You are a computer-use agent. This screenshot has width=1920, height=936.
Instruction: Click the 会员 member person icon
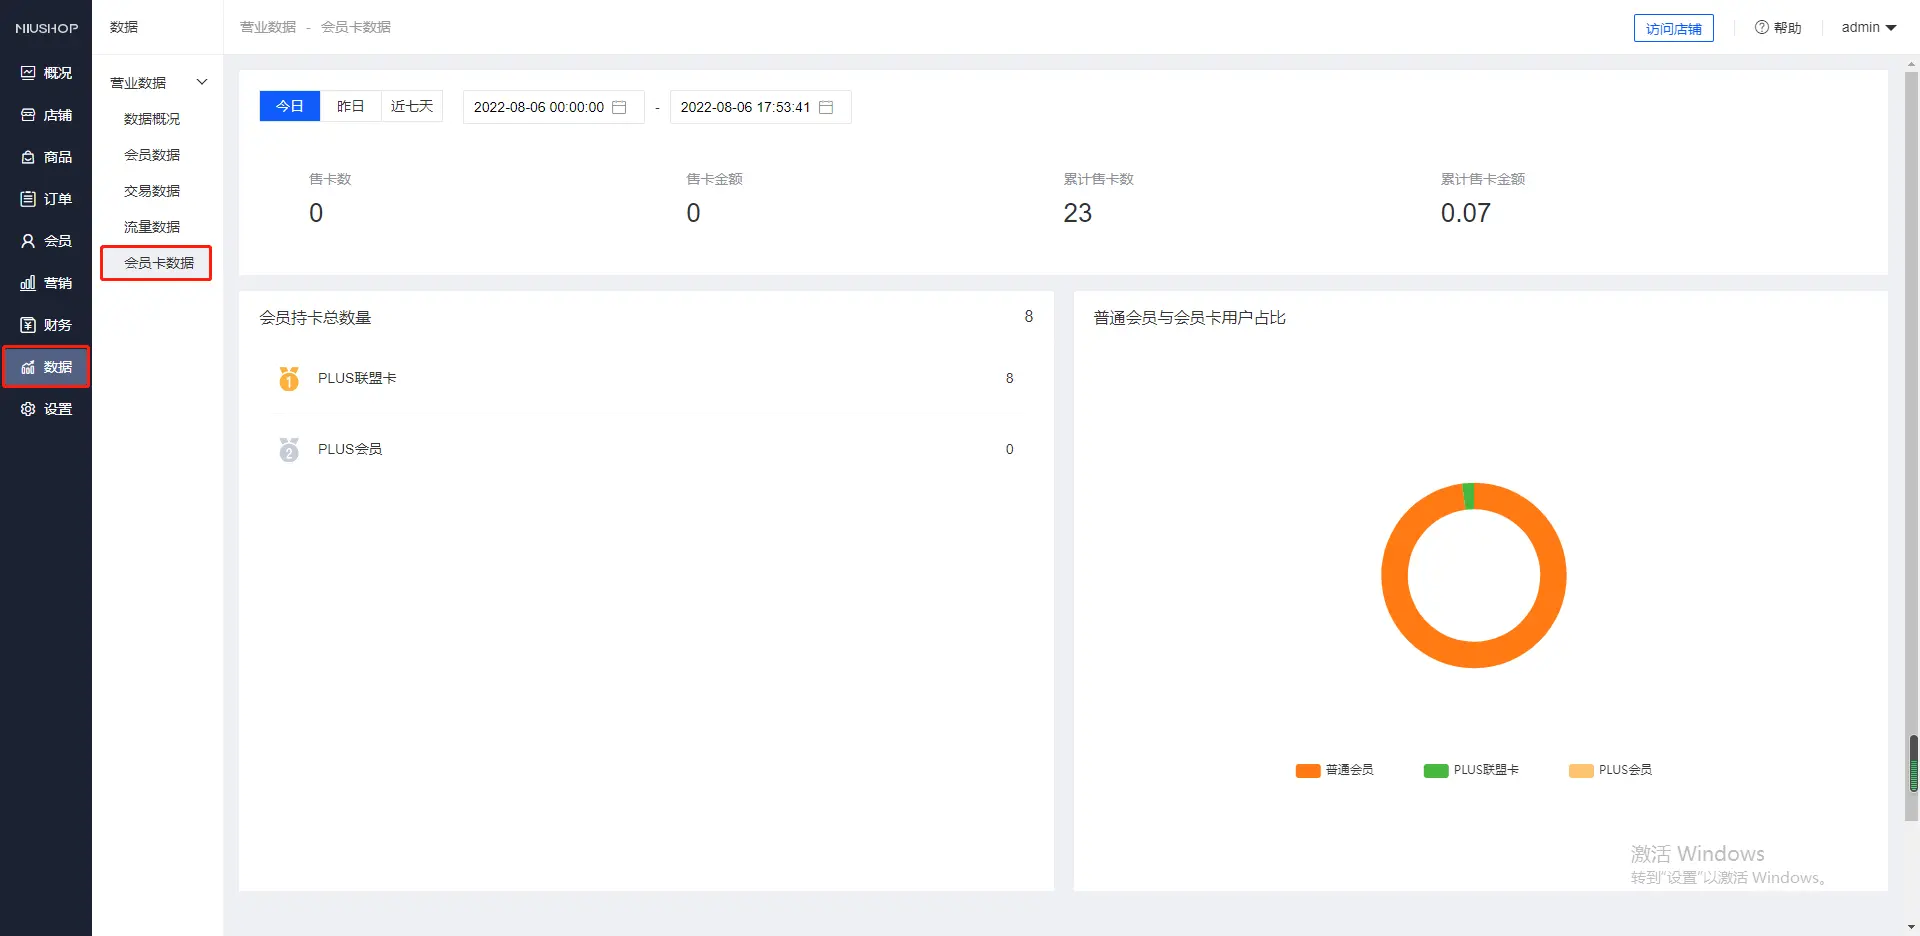[x=28, y=241]
